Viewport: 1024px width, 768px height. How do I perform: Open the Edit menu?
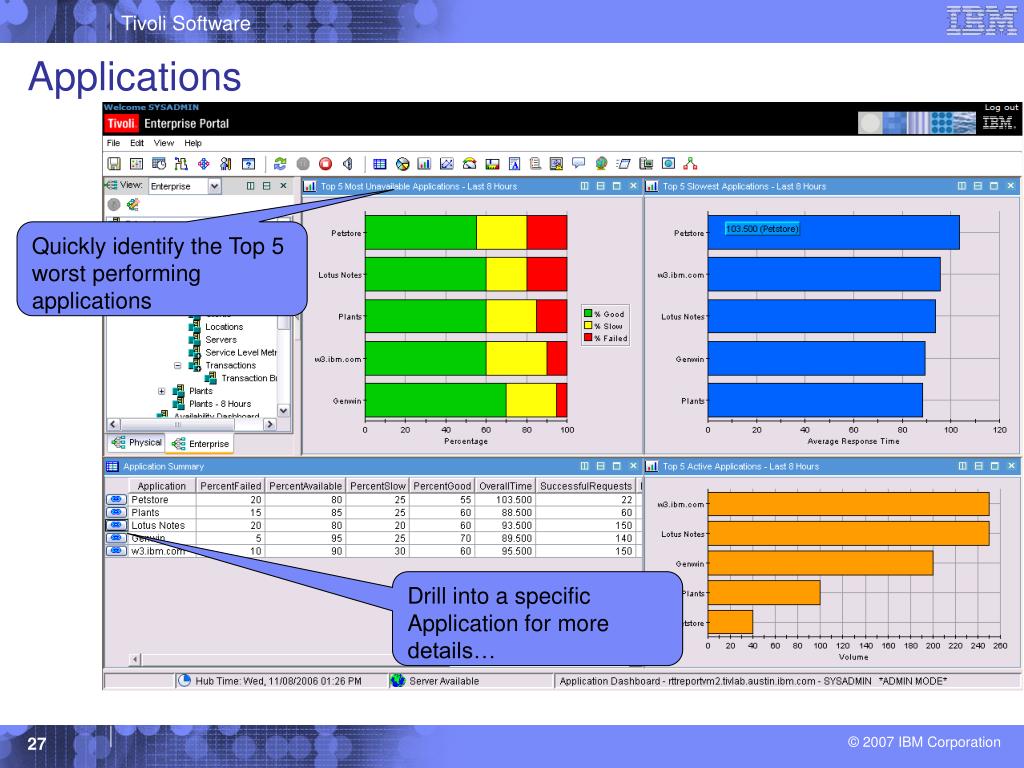(x=136, y=143)
